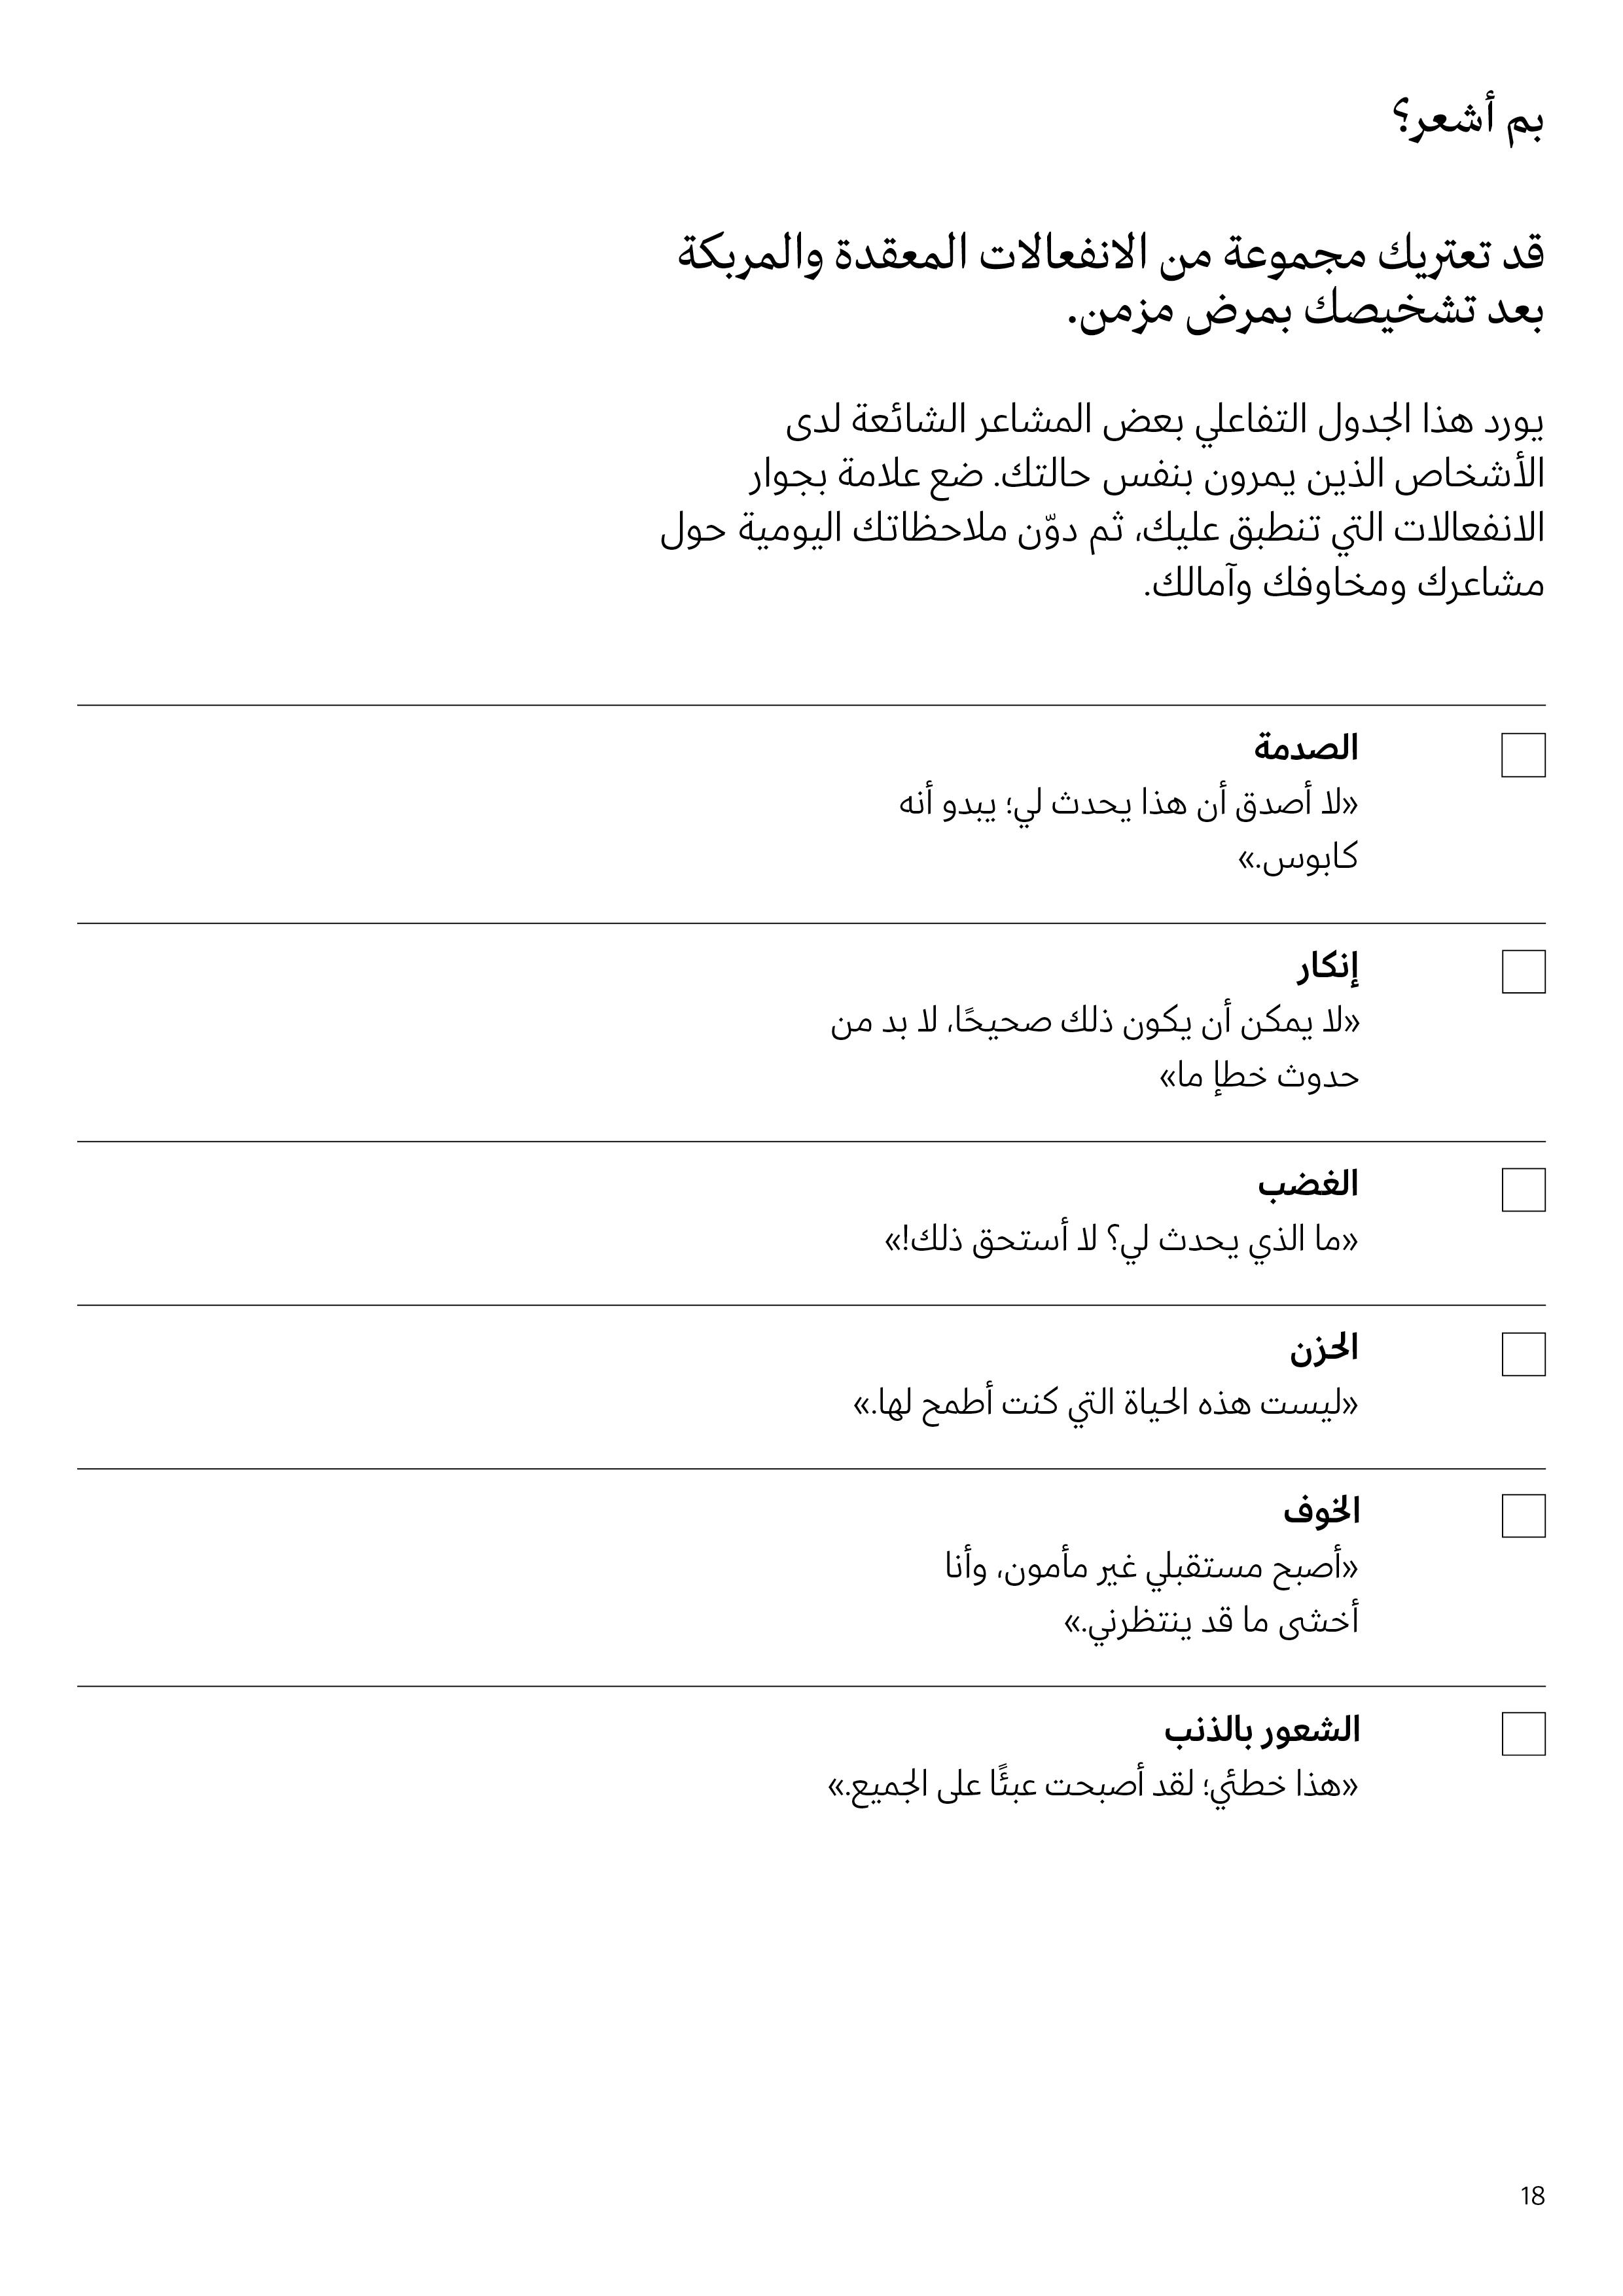The image size is (1623, 2296).
Task: Select the checkbox beside الحزن
Action: click(x=1523, y=1354)
